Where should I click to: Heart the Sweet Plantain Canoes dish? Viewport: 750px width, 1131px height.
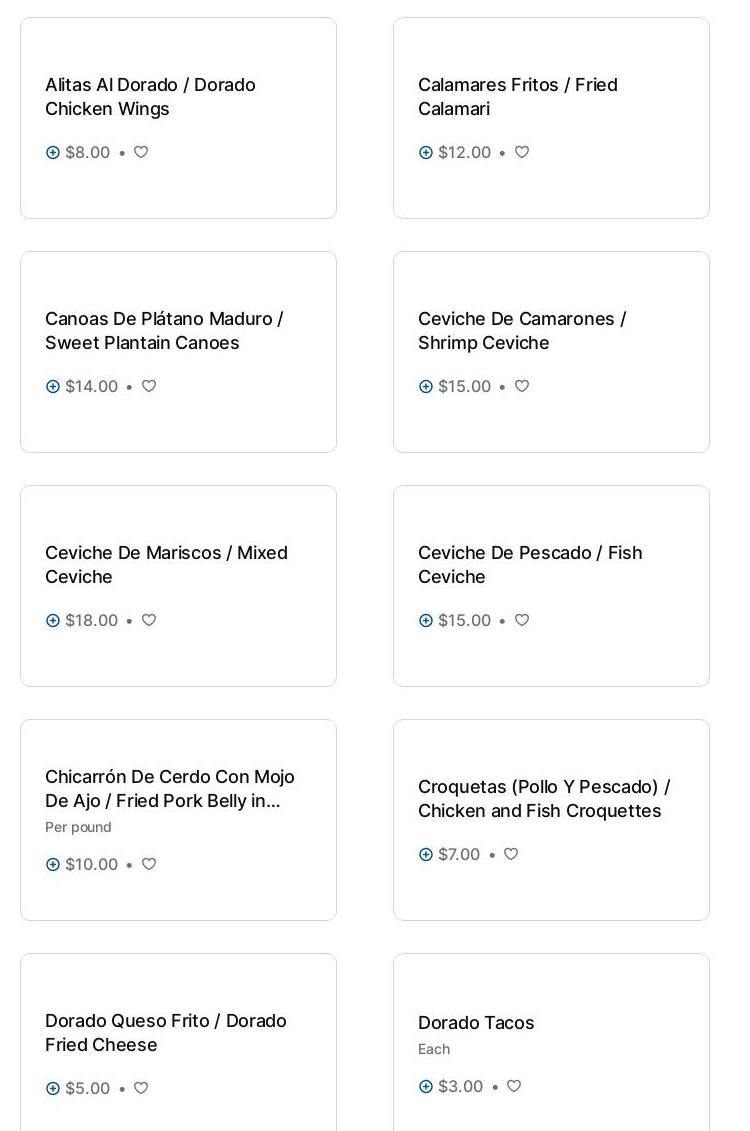click(x=149, y=387)
